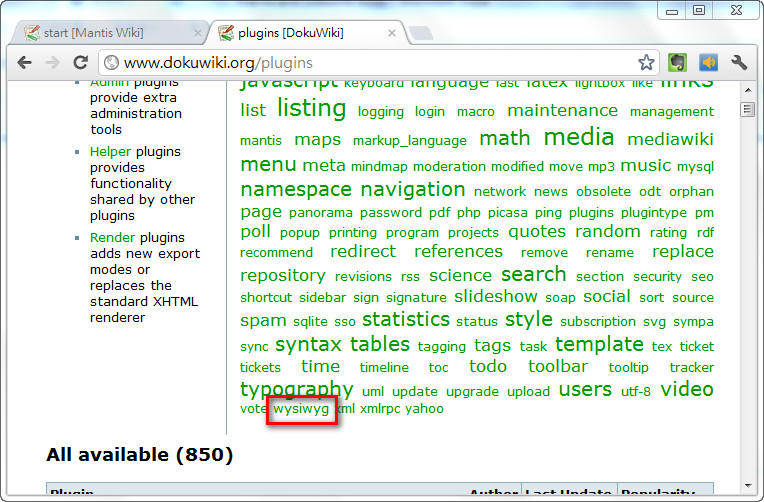
Task: Focus the address bar with www.dokuwiki.org/plugins
Action: pos(378,63)
